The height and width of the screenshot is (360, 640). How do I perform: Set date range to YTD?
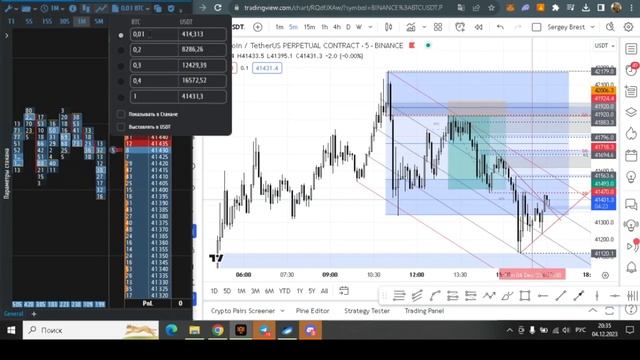(284, 291)
